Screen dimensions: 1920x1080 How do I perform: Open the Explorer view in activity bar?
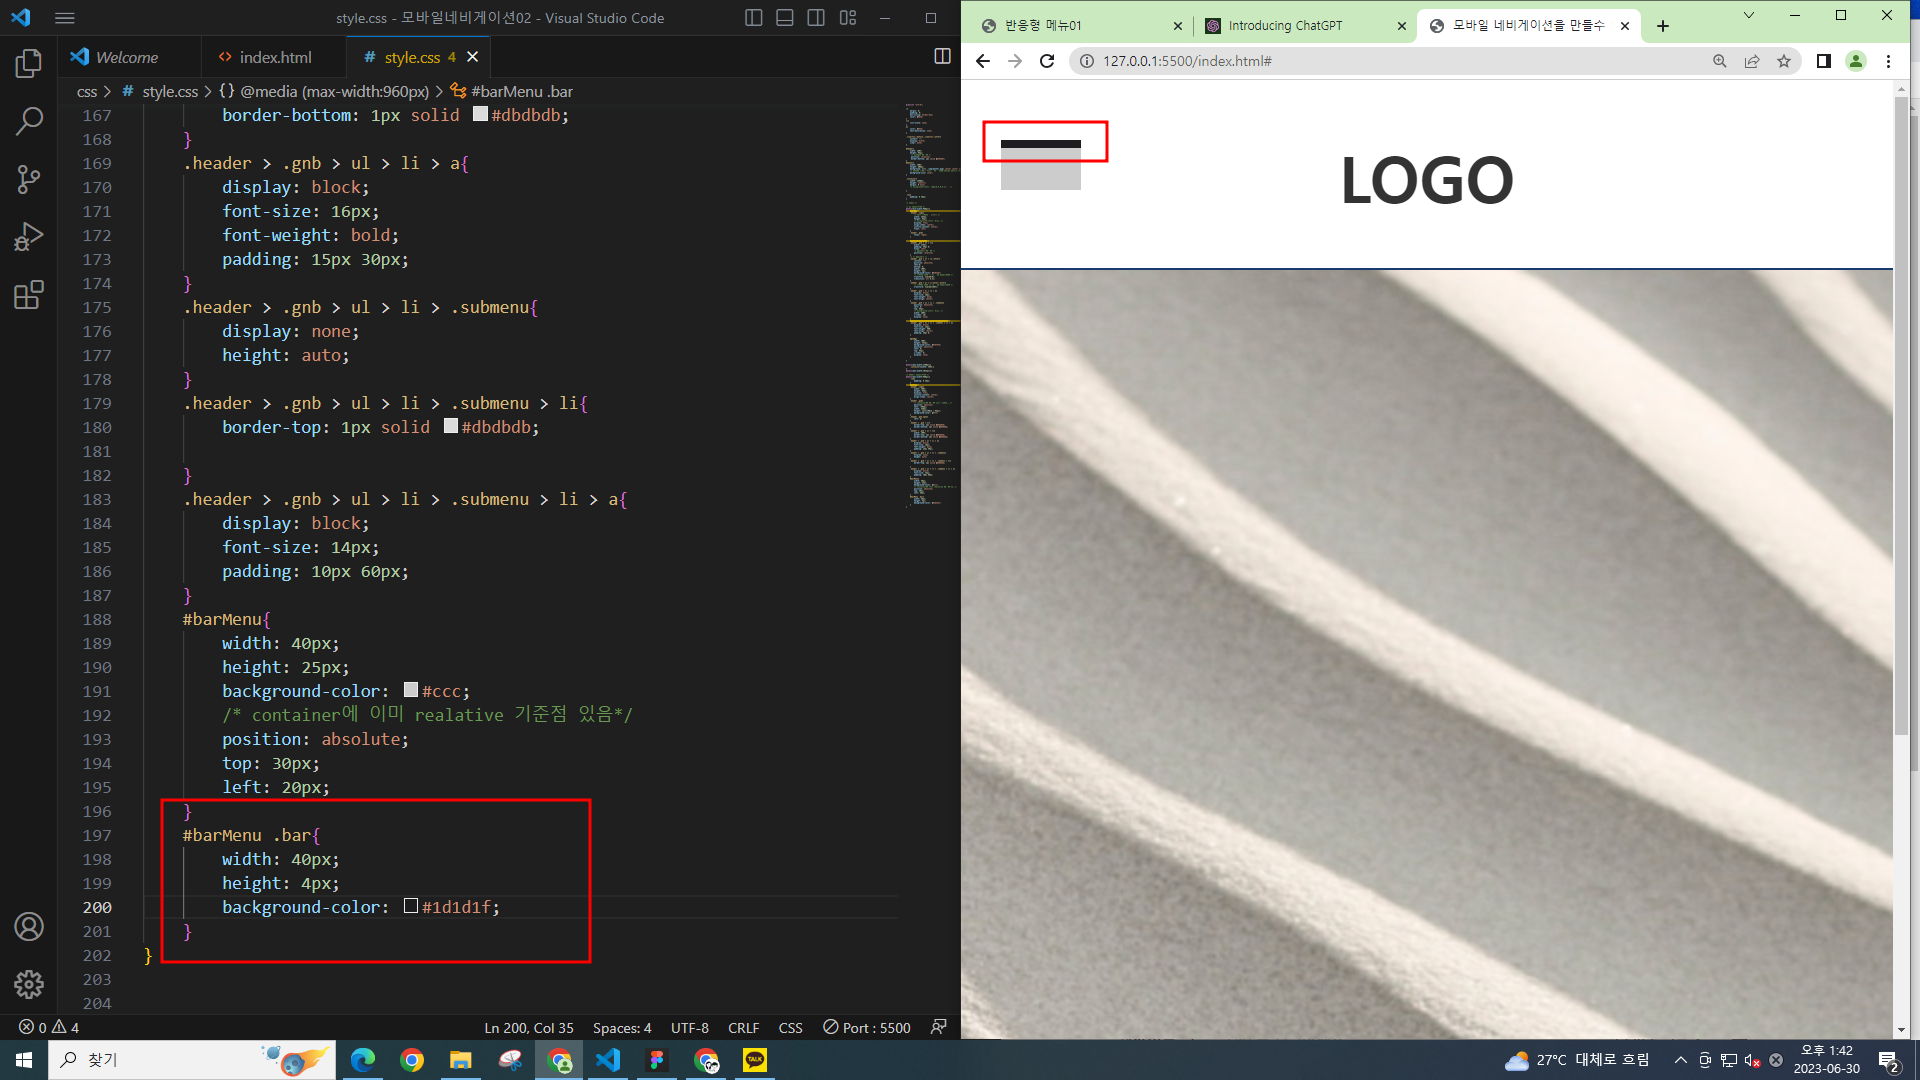(x=29, y=64)
